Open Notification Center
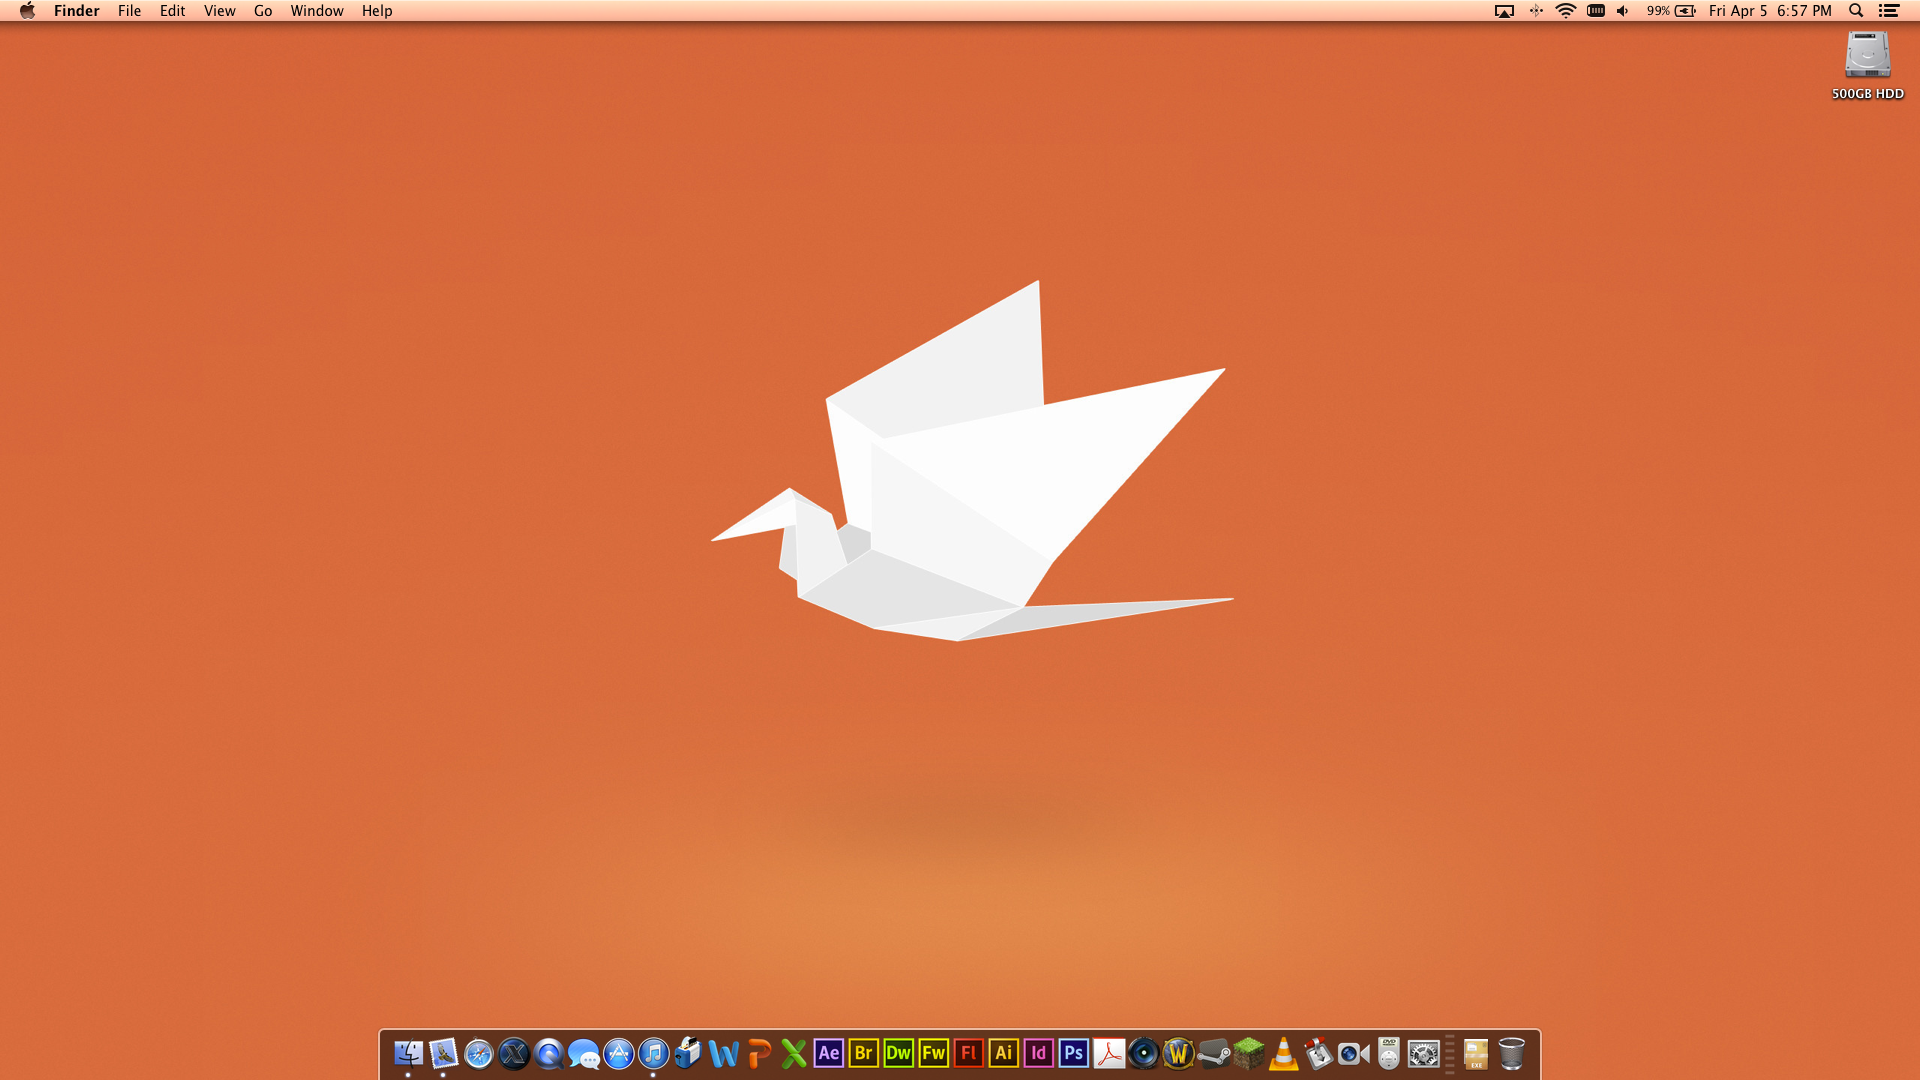Viewport: 1920px width, 1080px height. (x=1889, y=11)
